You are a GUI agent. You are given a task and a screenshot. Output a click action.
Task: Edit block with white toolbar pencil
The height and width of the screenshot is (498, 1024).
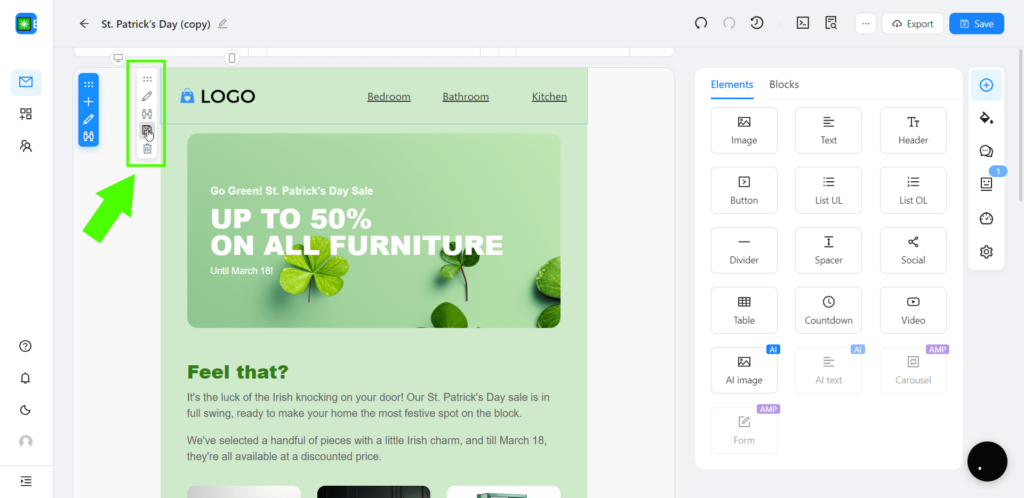pos(147,97)
